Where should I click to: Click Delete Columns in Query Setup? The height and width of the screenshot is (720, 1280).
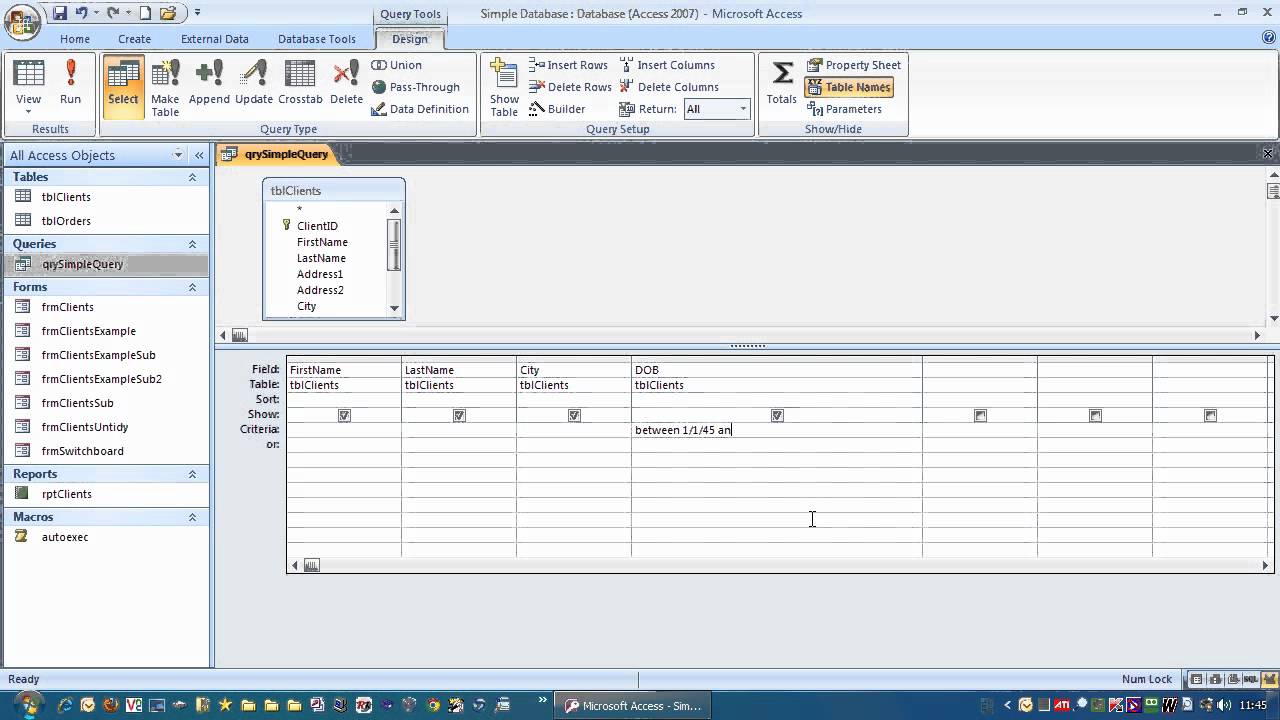coord(669,87)
